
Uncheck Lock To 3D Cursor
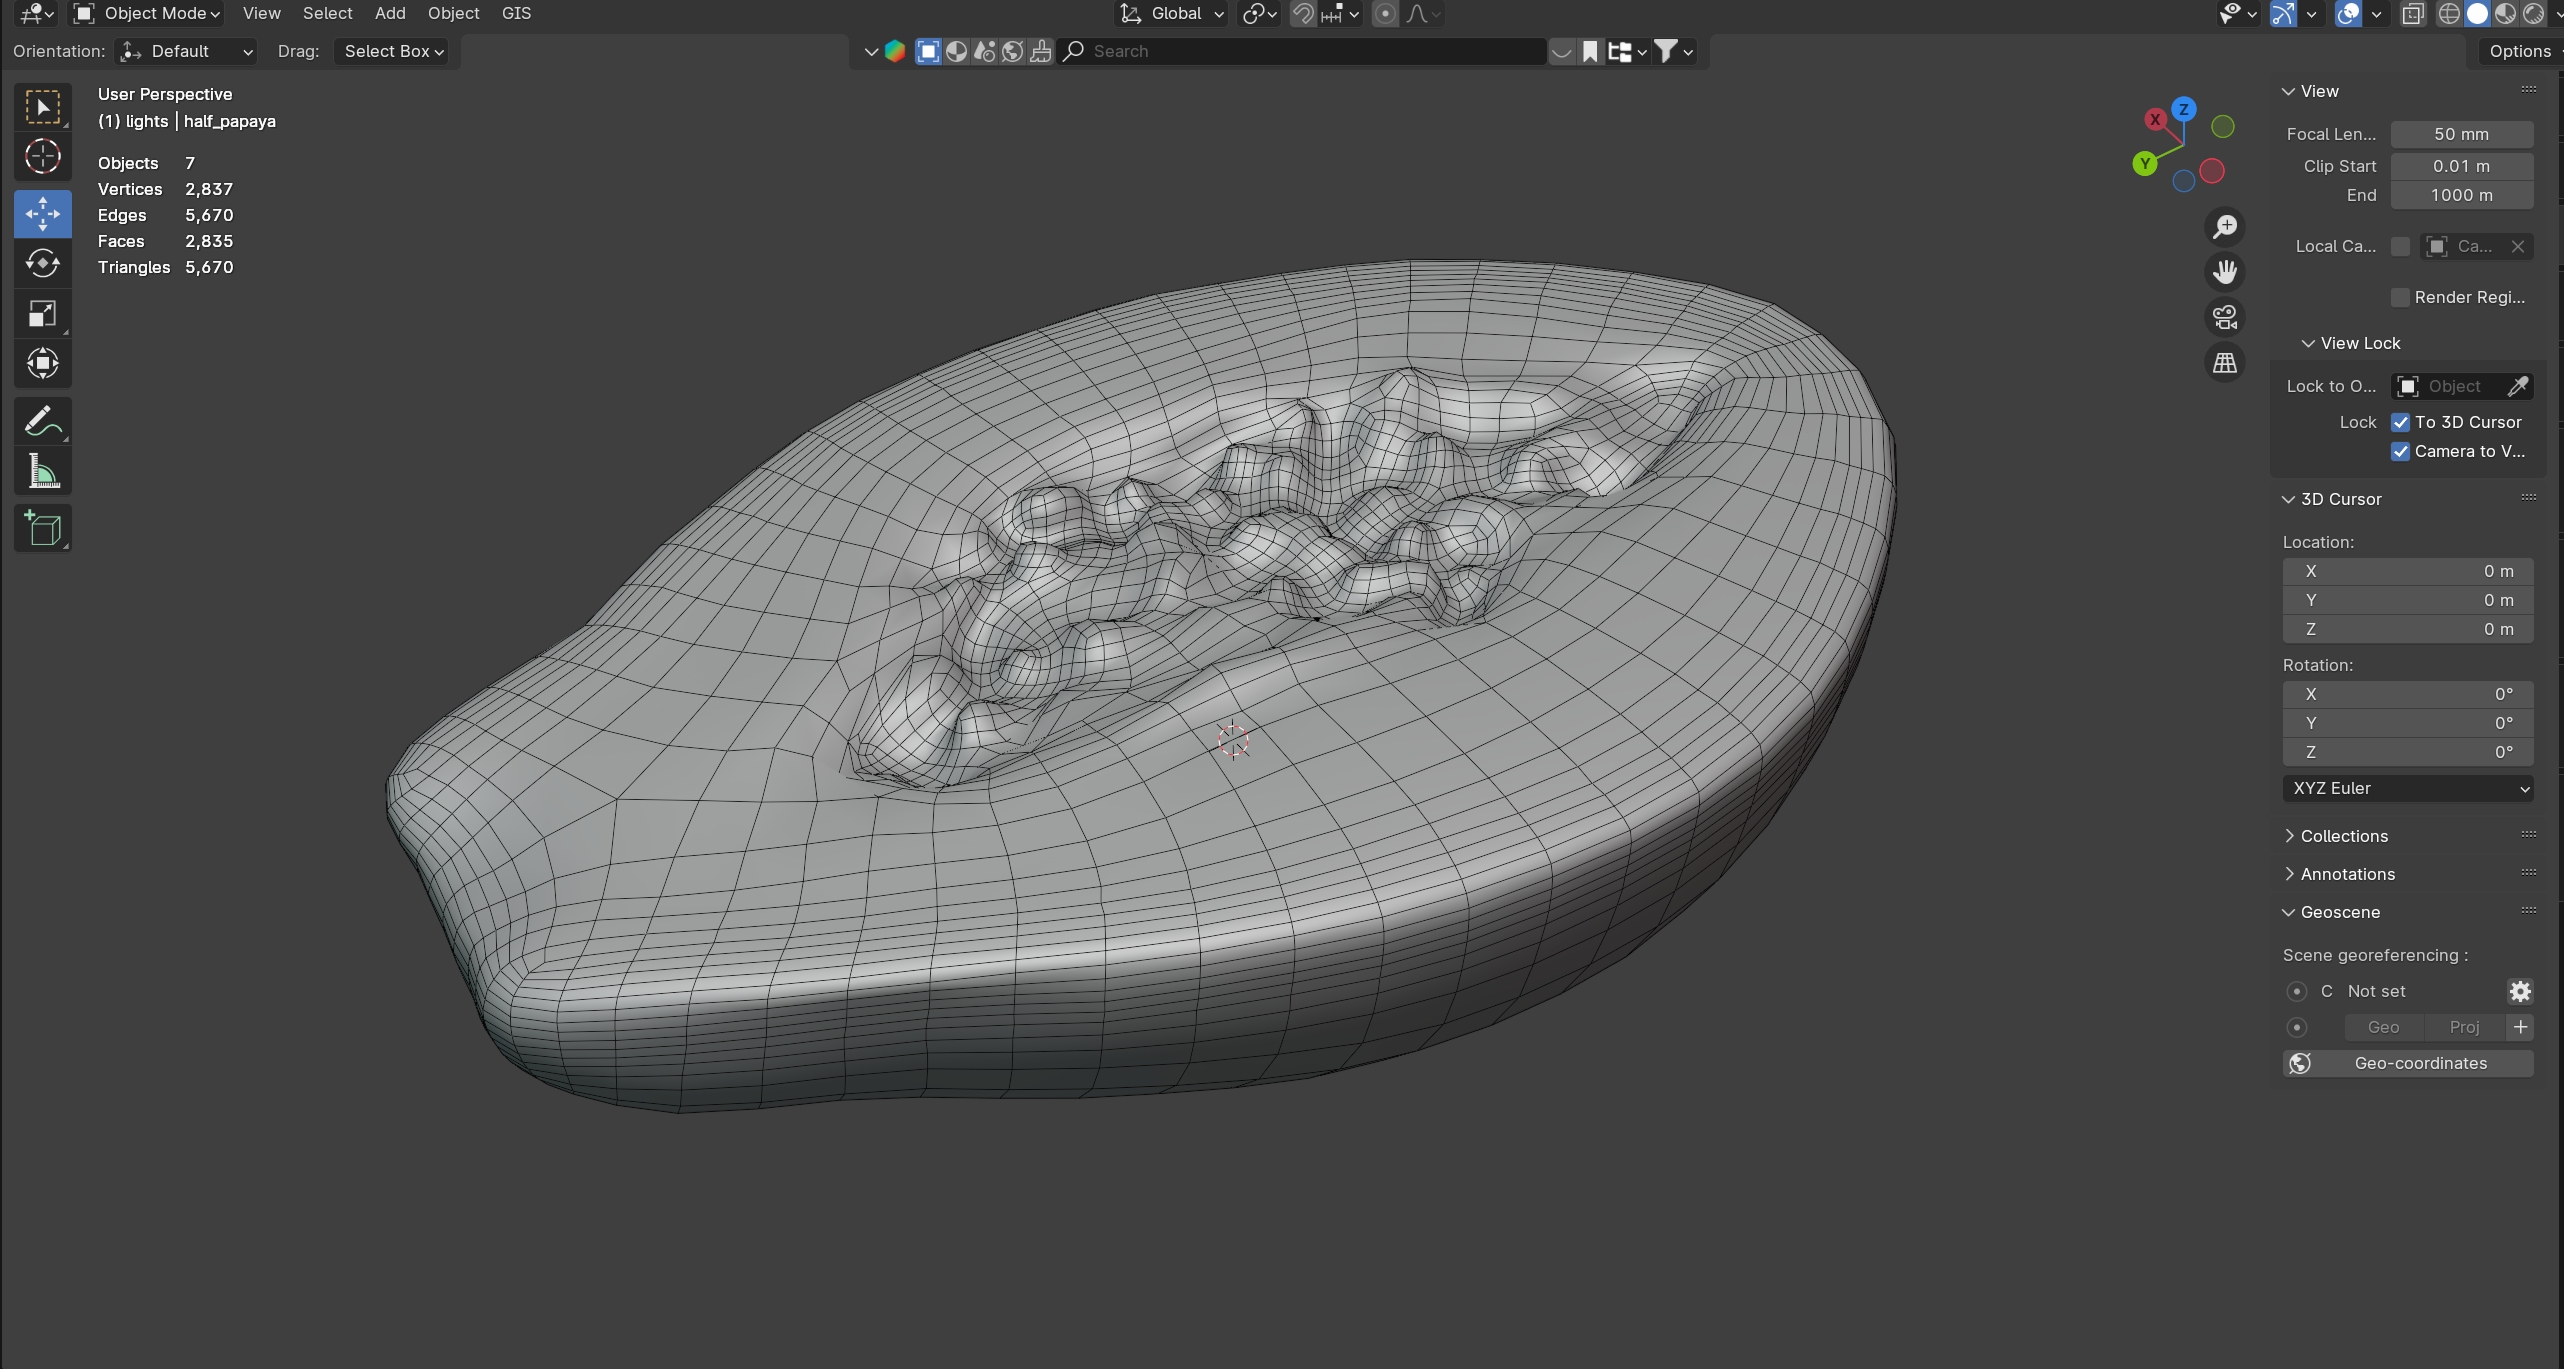pos(2401,422)
